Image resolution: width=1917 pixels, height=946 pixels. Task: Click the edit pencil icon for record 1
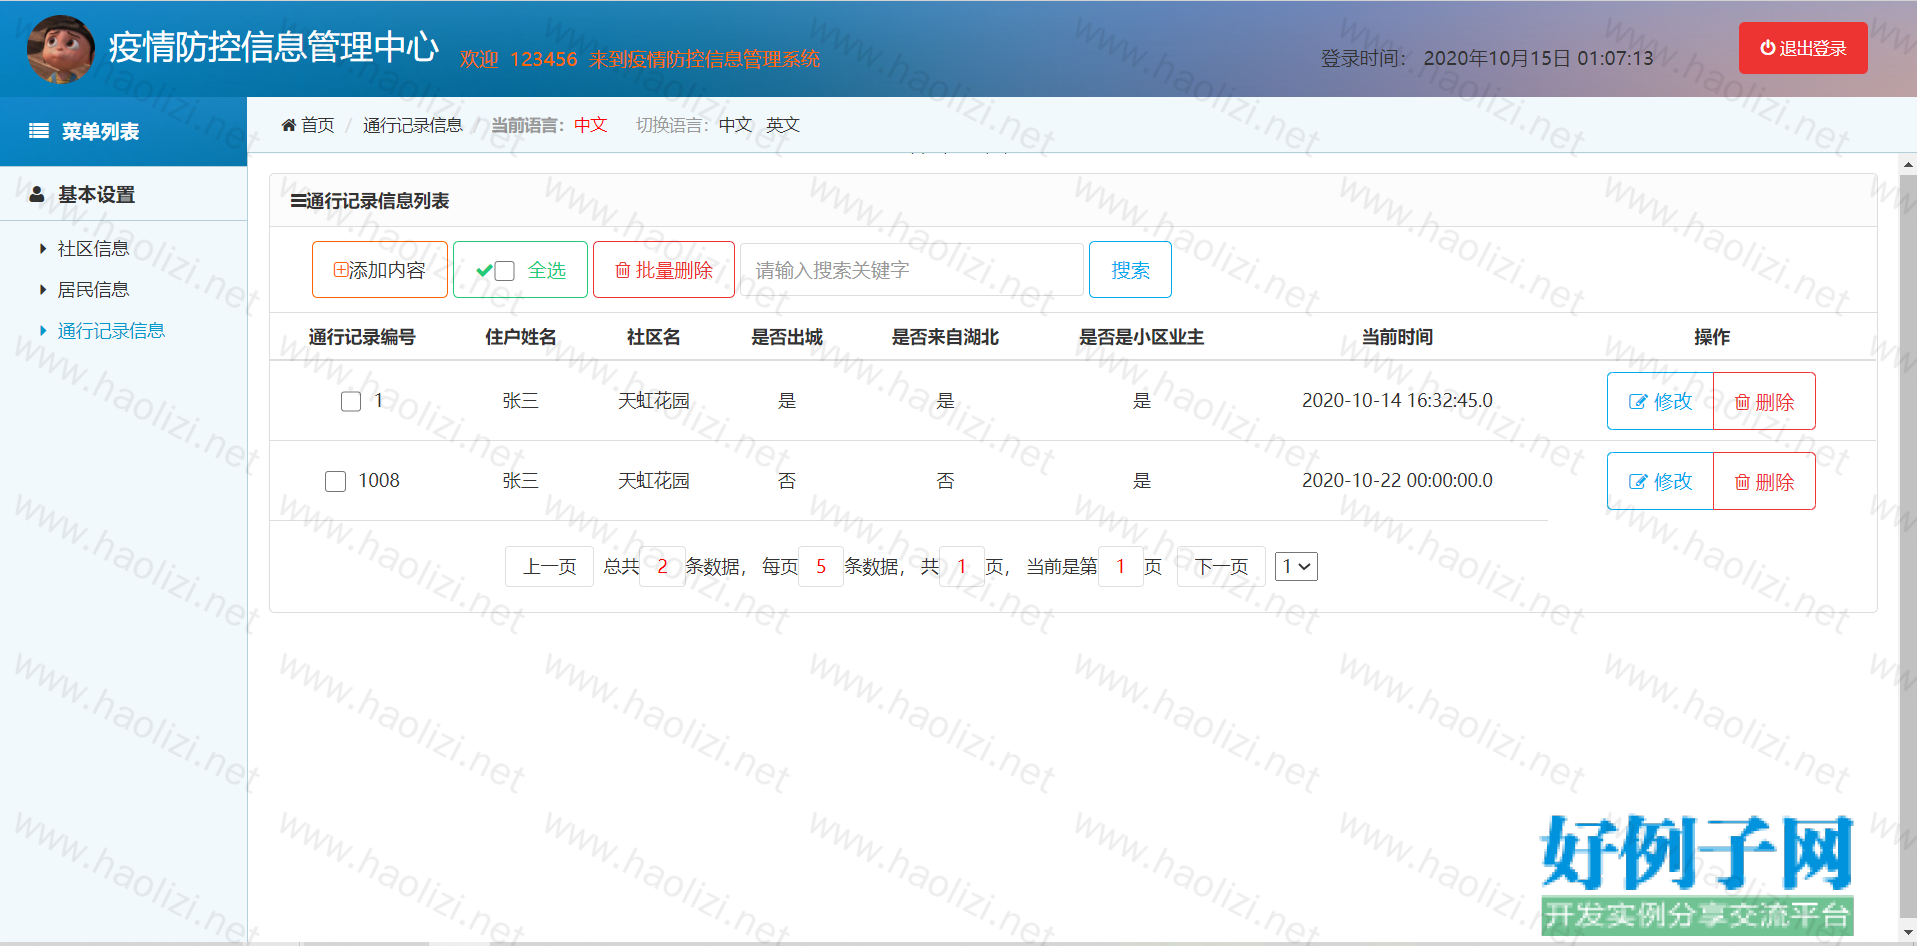[1637, 402]
